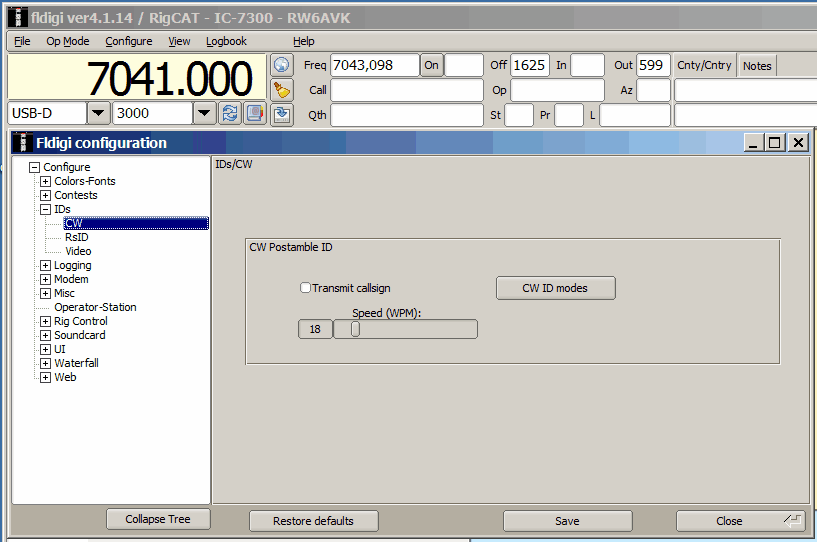Click the fldigi icon in configuration title bar
This screenshot has height=542, width=817.
(23, 143)
